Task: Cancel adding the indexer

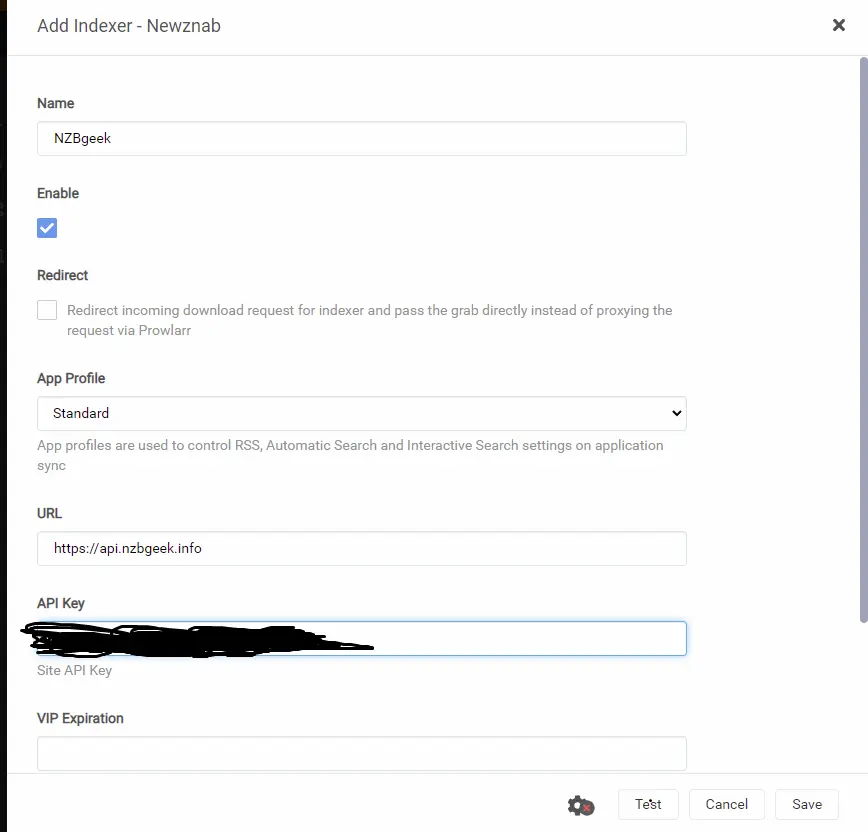Action: 726,804
